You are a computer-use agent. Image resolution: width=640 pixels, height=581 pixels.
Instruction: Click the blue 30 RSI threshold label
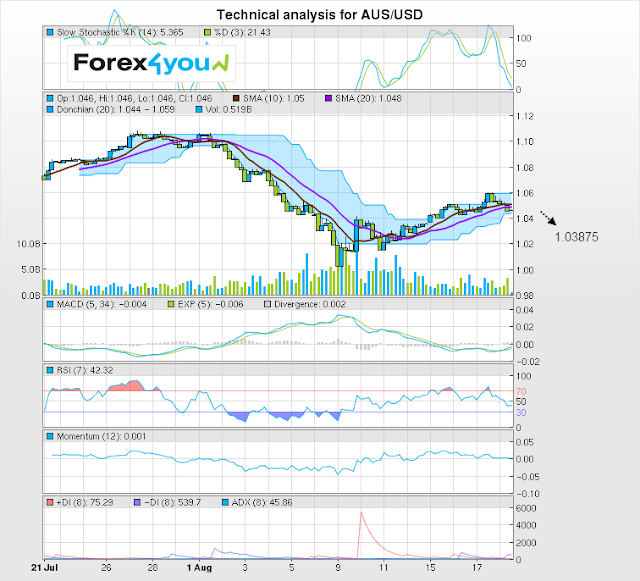tap(521, 413)
